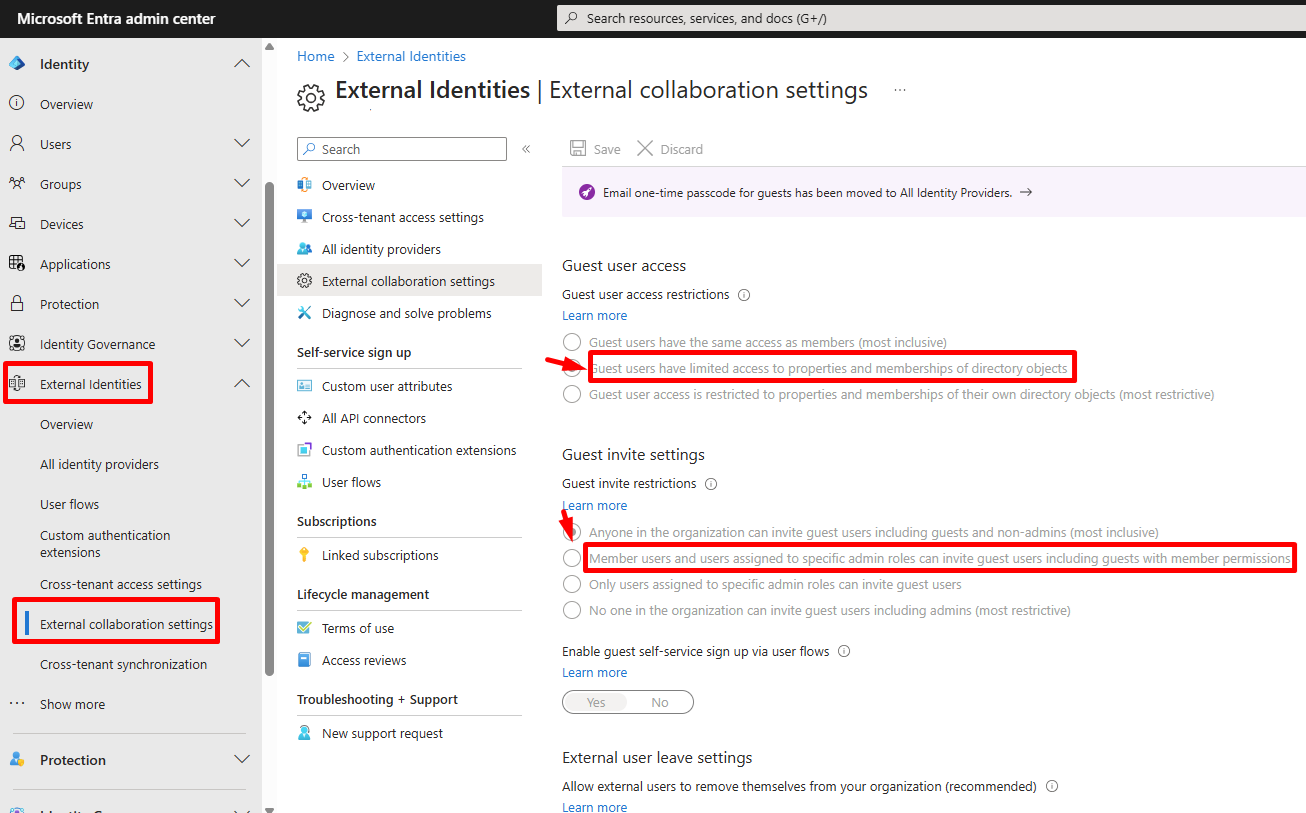The image size is (1306, 813).
Task: Open User flows in the left sidebar
Action: coord(70,504)
